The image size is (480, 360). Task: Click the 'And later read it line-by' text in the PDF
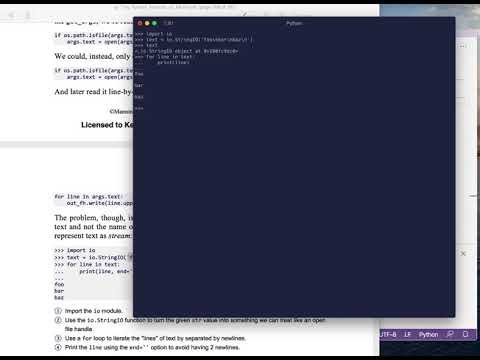click(93, 92)
